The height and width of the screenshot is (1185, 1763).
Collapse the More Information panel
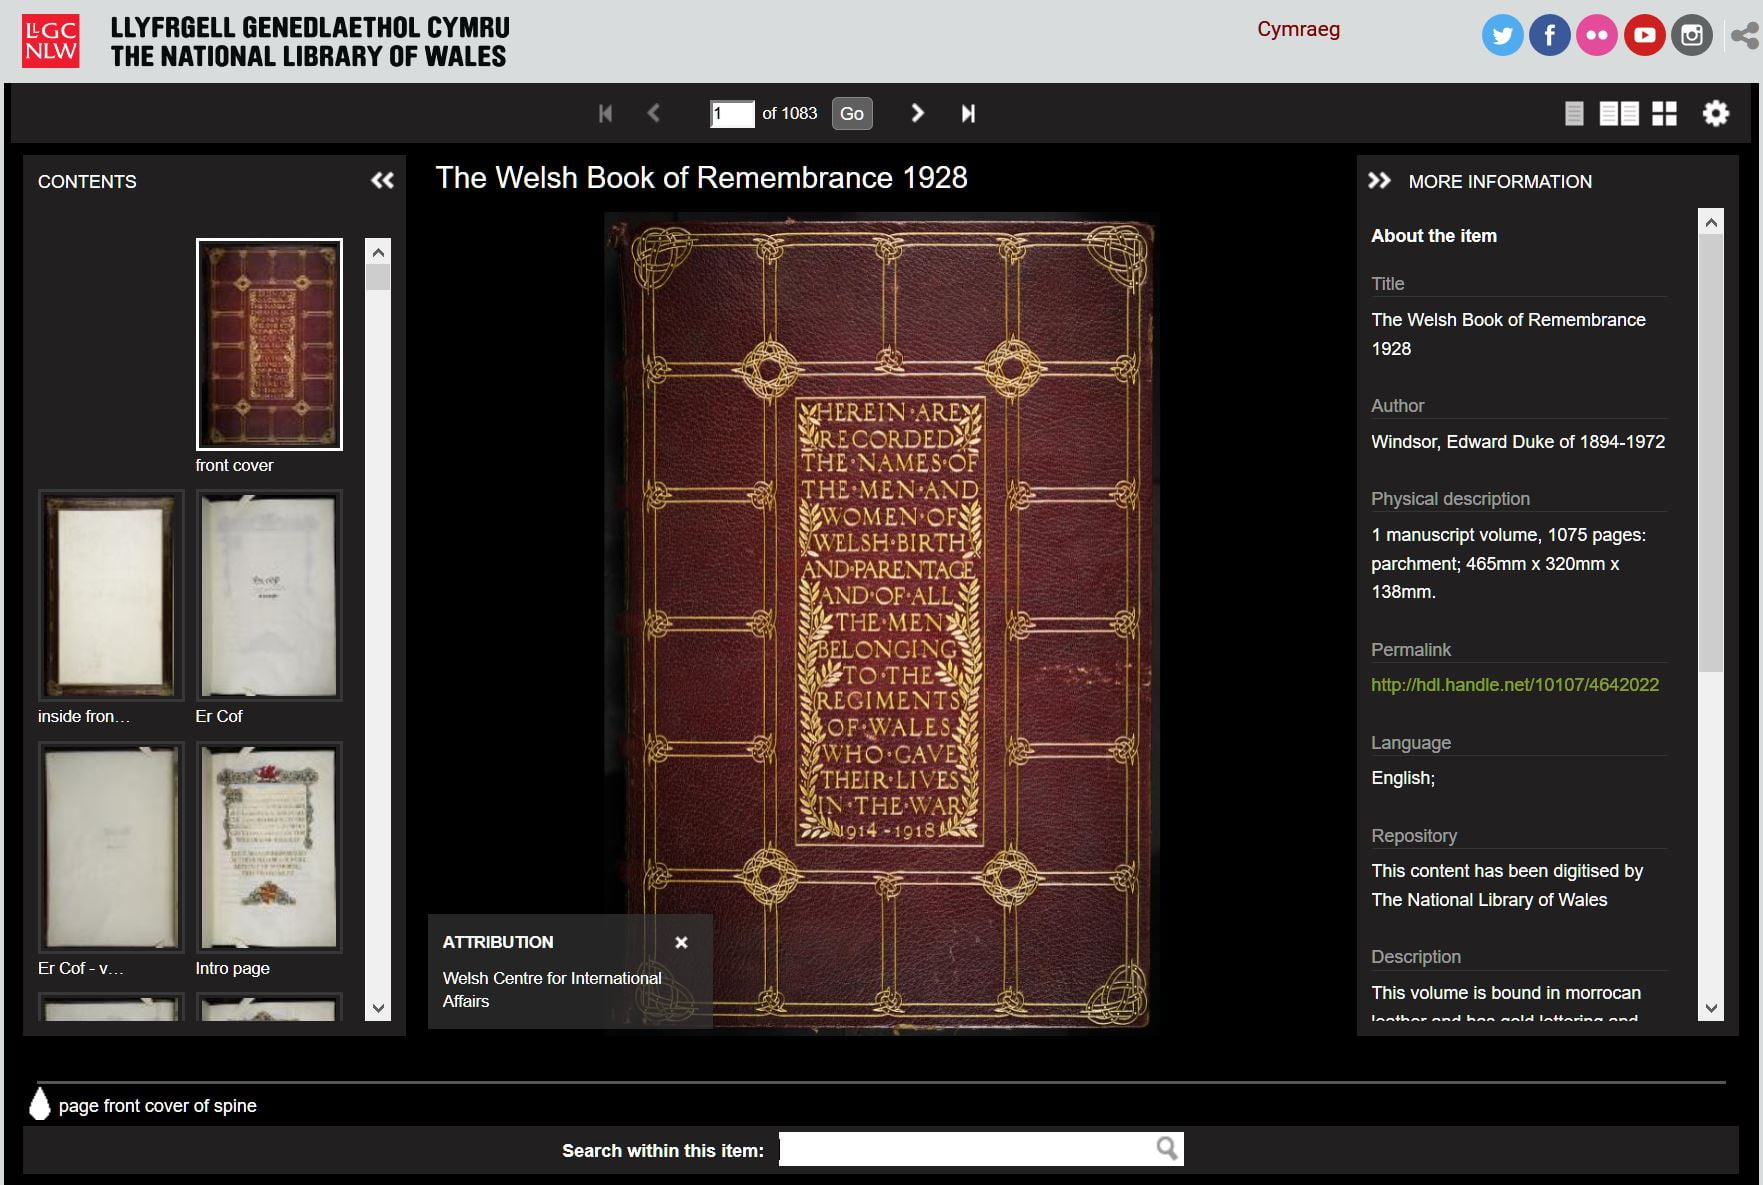pyautogui.click(x=1379, y=181)
